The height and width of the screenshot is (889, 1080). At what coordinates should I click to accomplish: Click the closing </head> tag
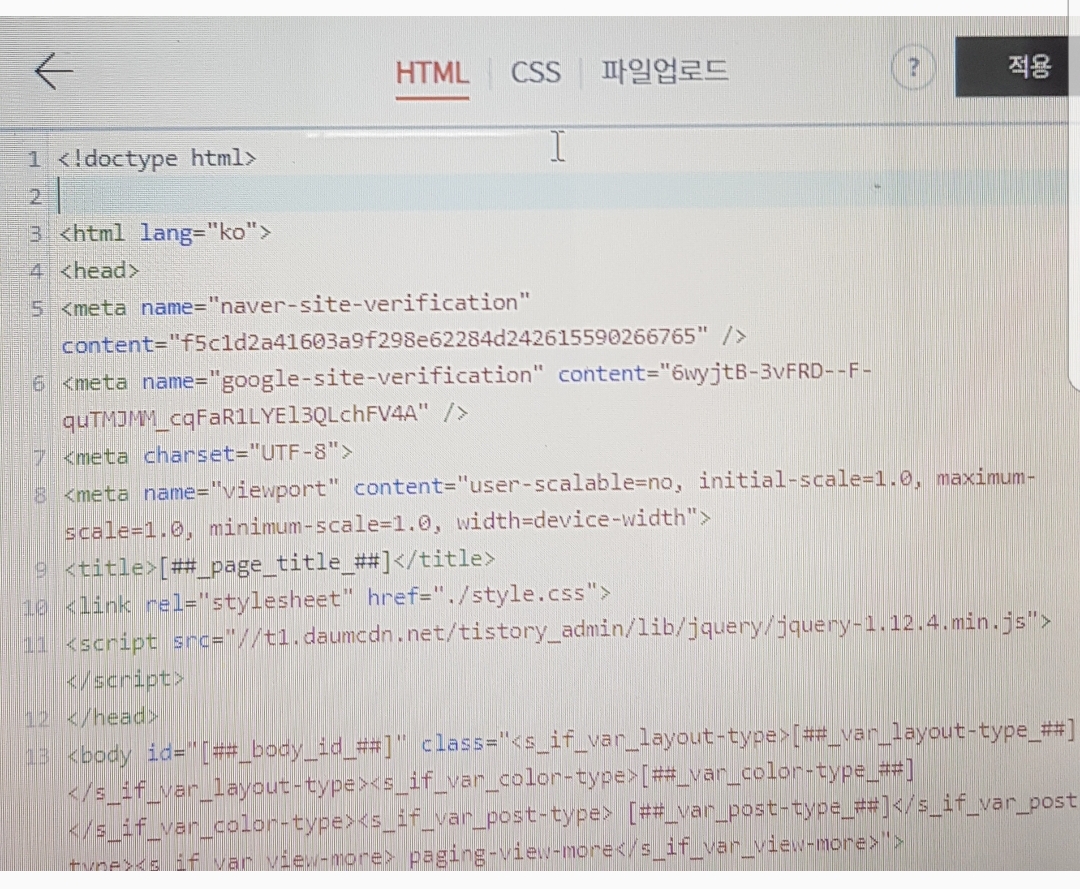(x=112, y=716)
